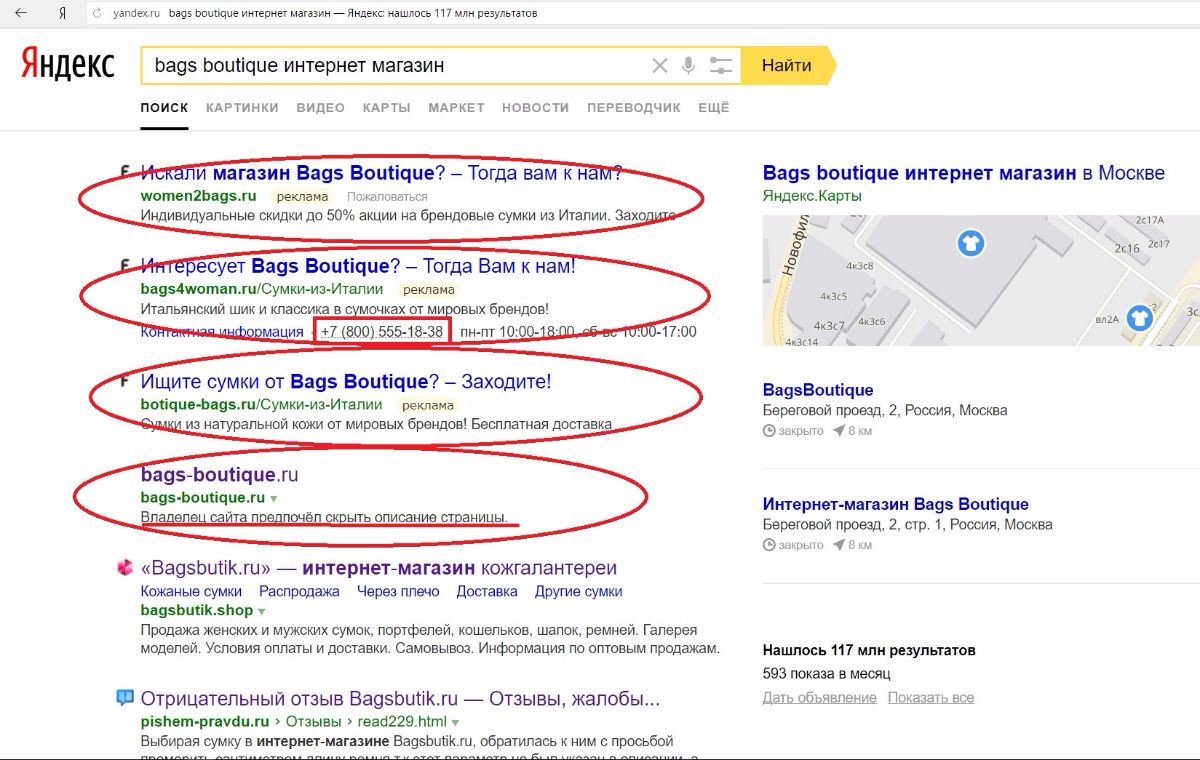Switch to МАРКЕТ tab

pyautogui.click(x=456, y=108)
